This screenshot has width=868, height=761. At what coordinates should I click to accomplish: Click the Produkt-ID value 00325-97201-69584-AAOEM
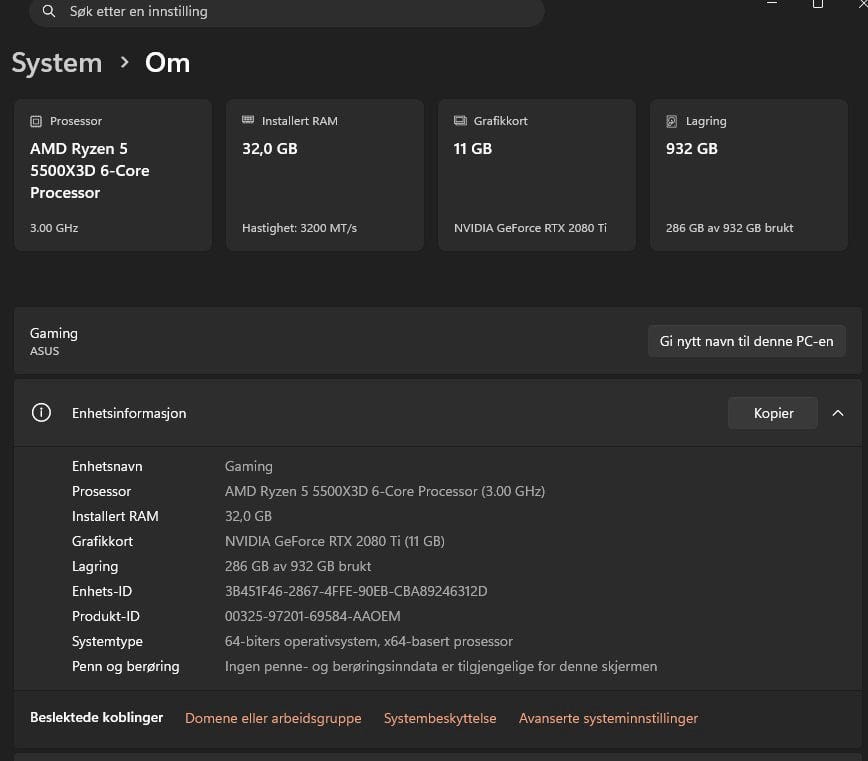pyautogui.click(x=312, y=616)
